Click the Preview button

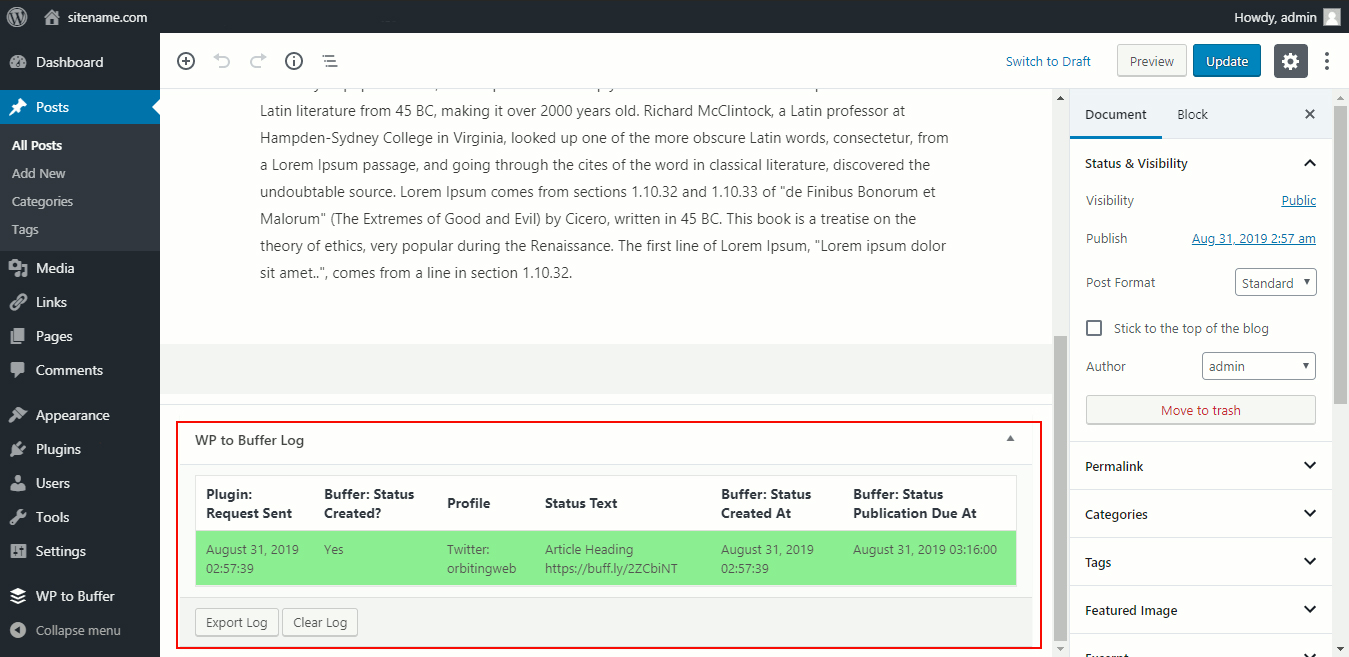point(1152,61)
